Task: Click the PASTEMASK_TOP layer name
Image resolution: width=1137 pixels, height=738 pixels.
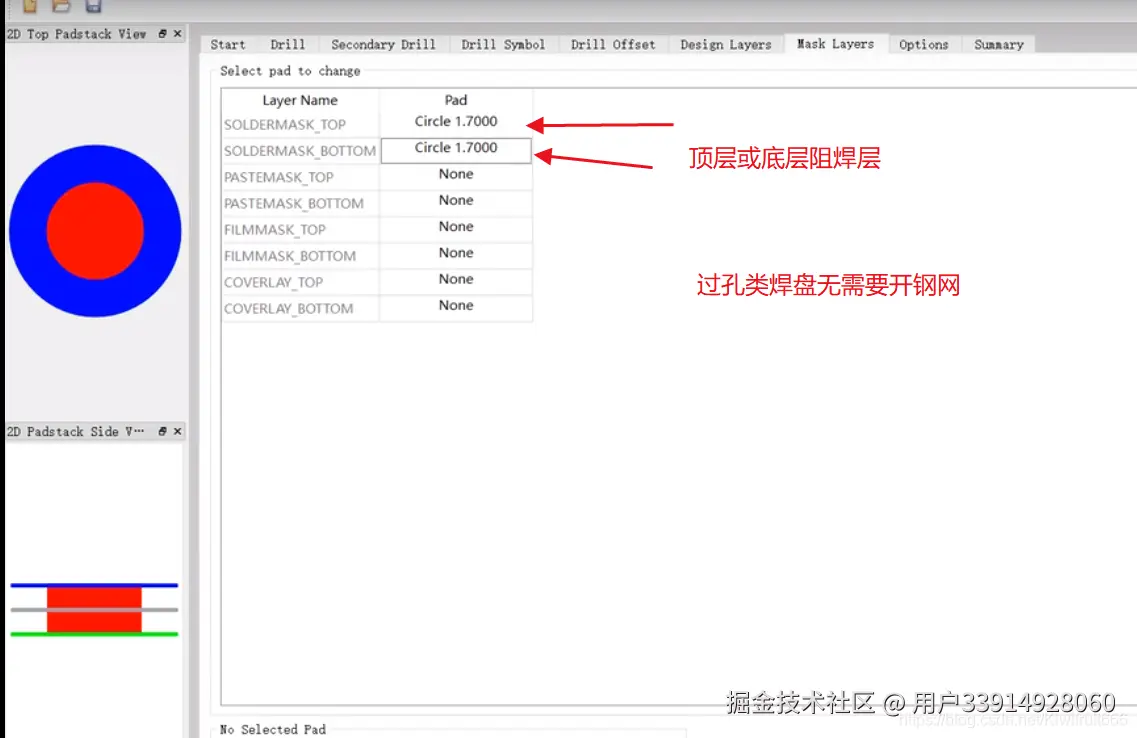Action: click(278, 177)
